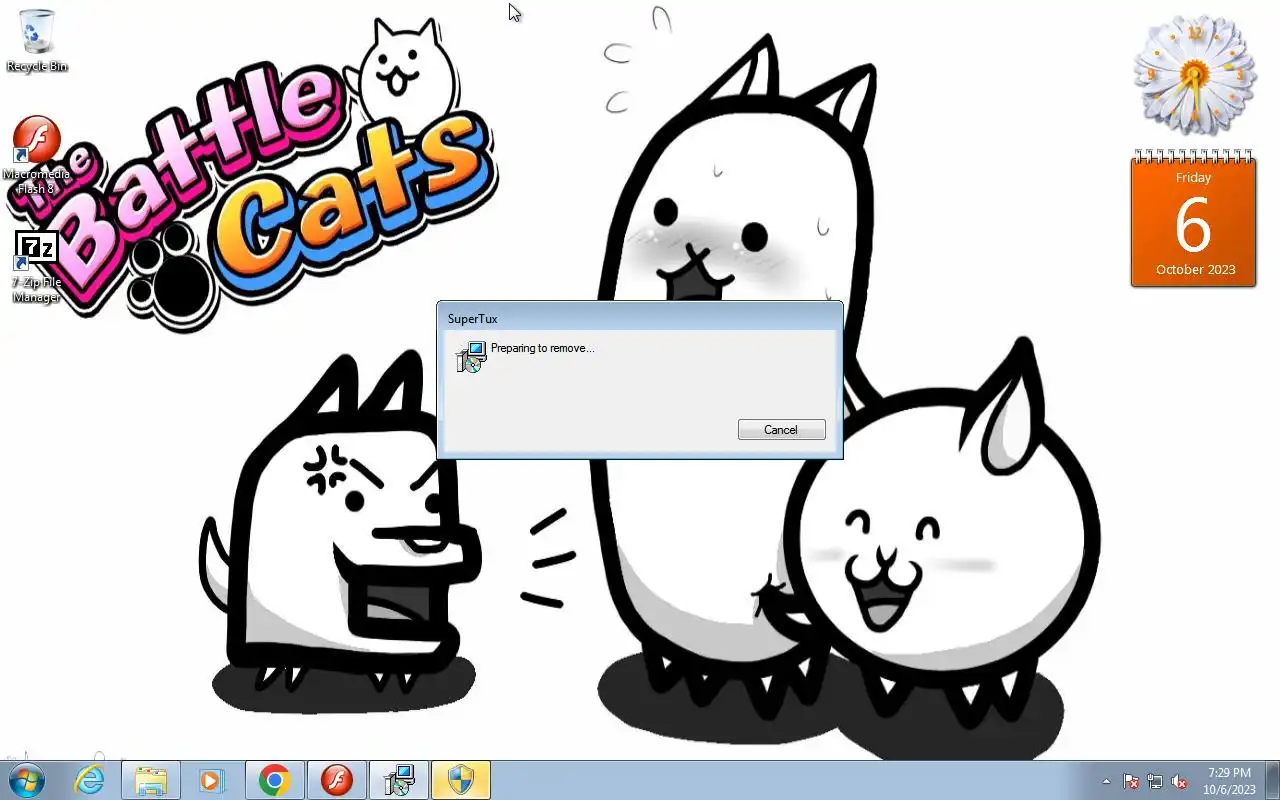Image resolution: width=1280 pixels, height=800 pixels.
Task: Open the Windows Start menu
Action: pos(26,780)
